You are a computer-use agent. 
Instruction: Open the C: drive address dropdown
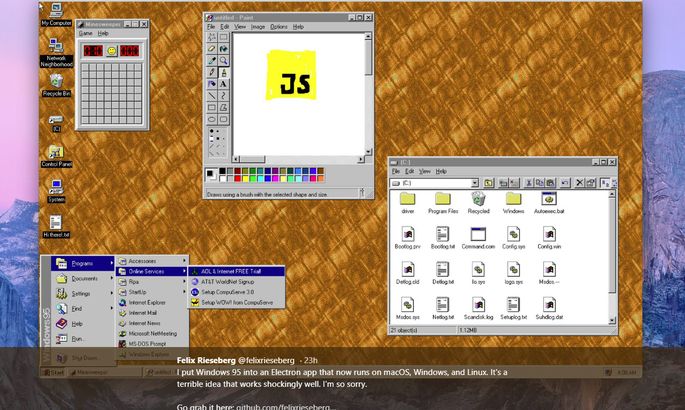(x=475, y=183)
